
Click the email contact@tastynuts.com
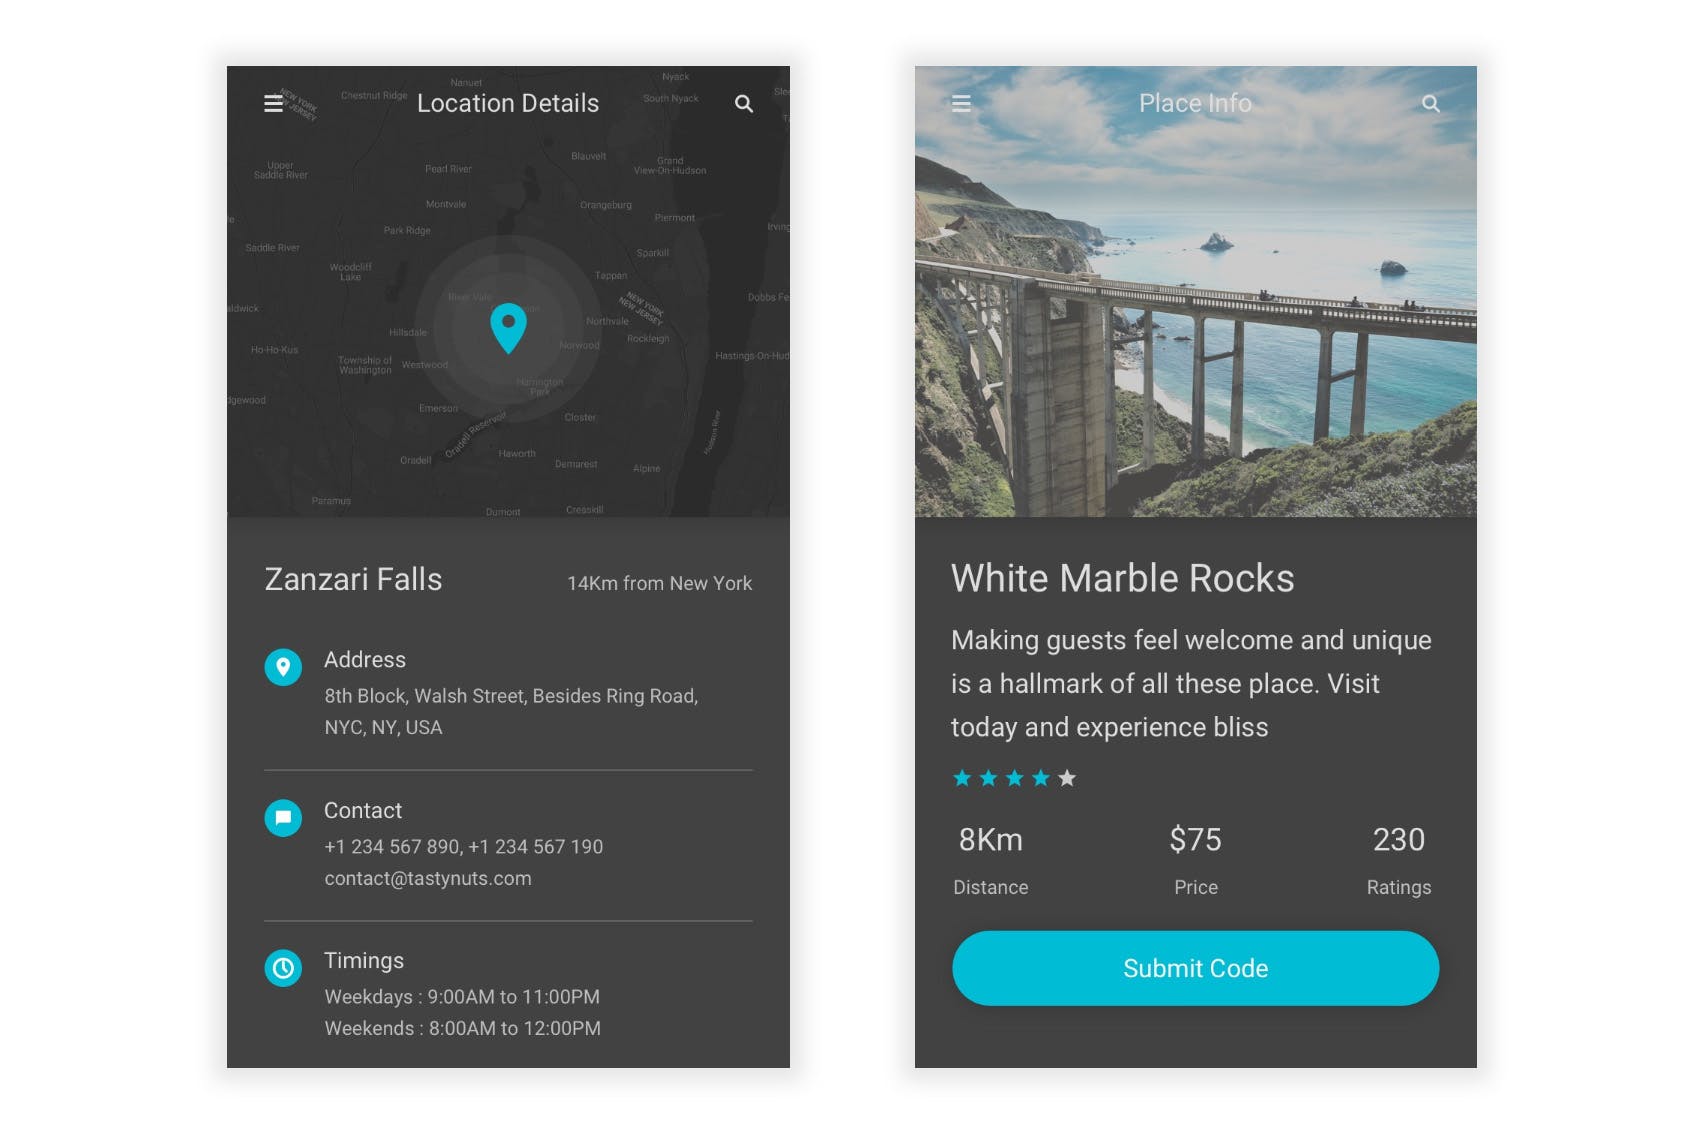pos(428,878)
